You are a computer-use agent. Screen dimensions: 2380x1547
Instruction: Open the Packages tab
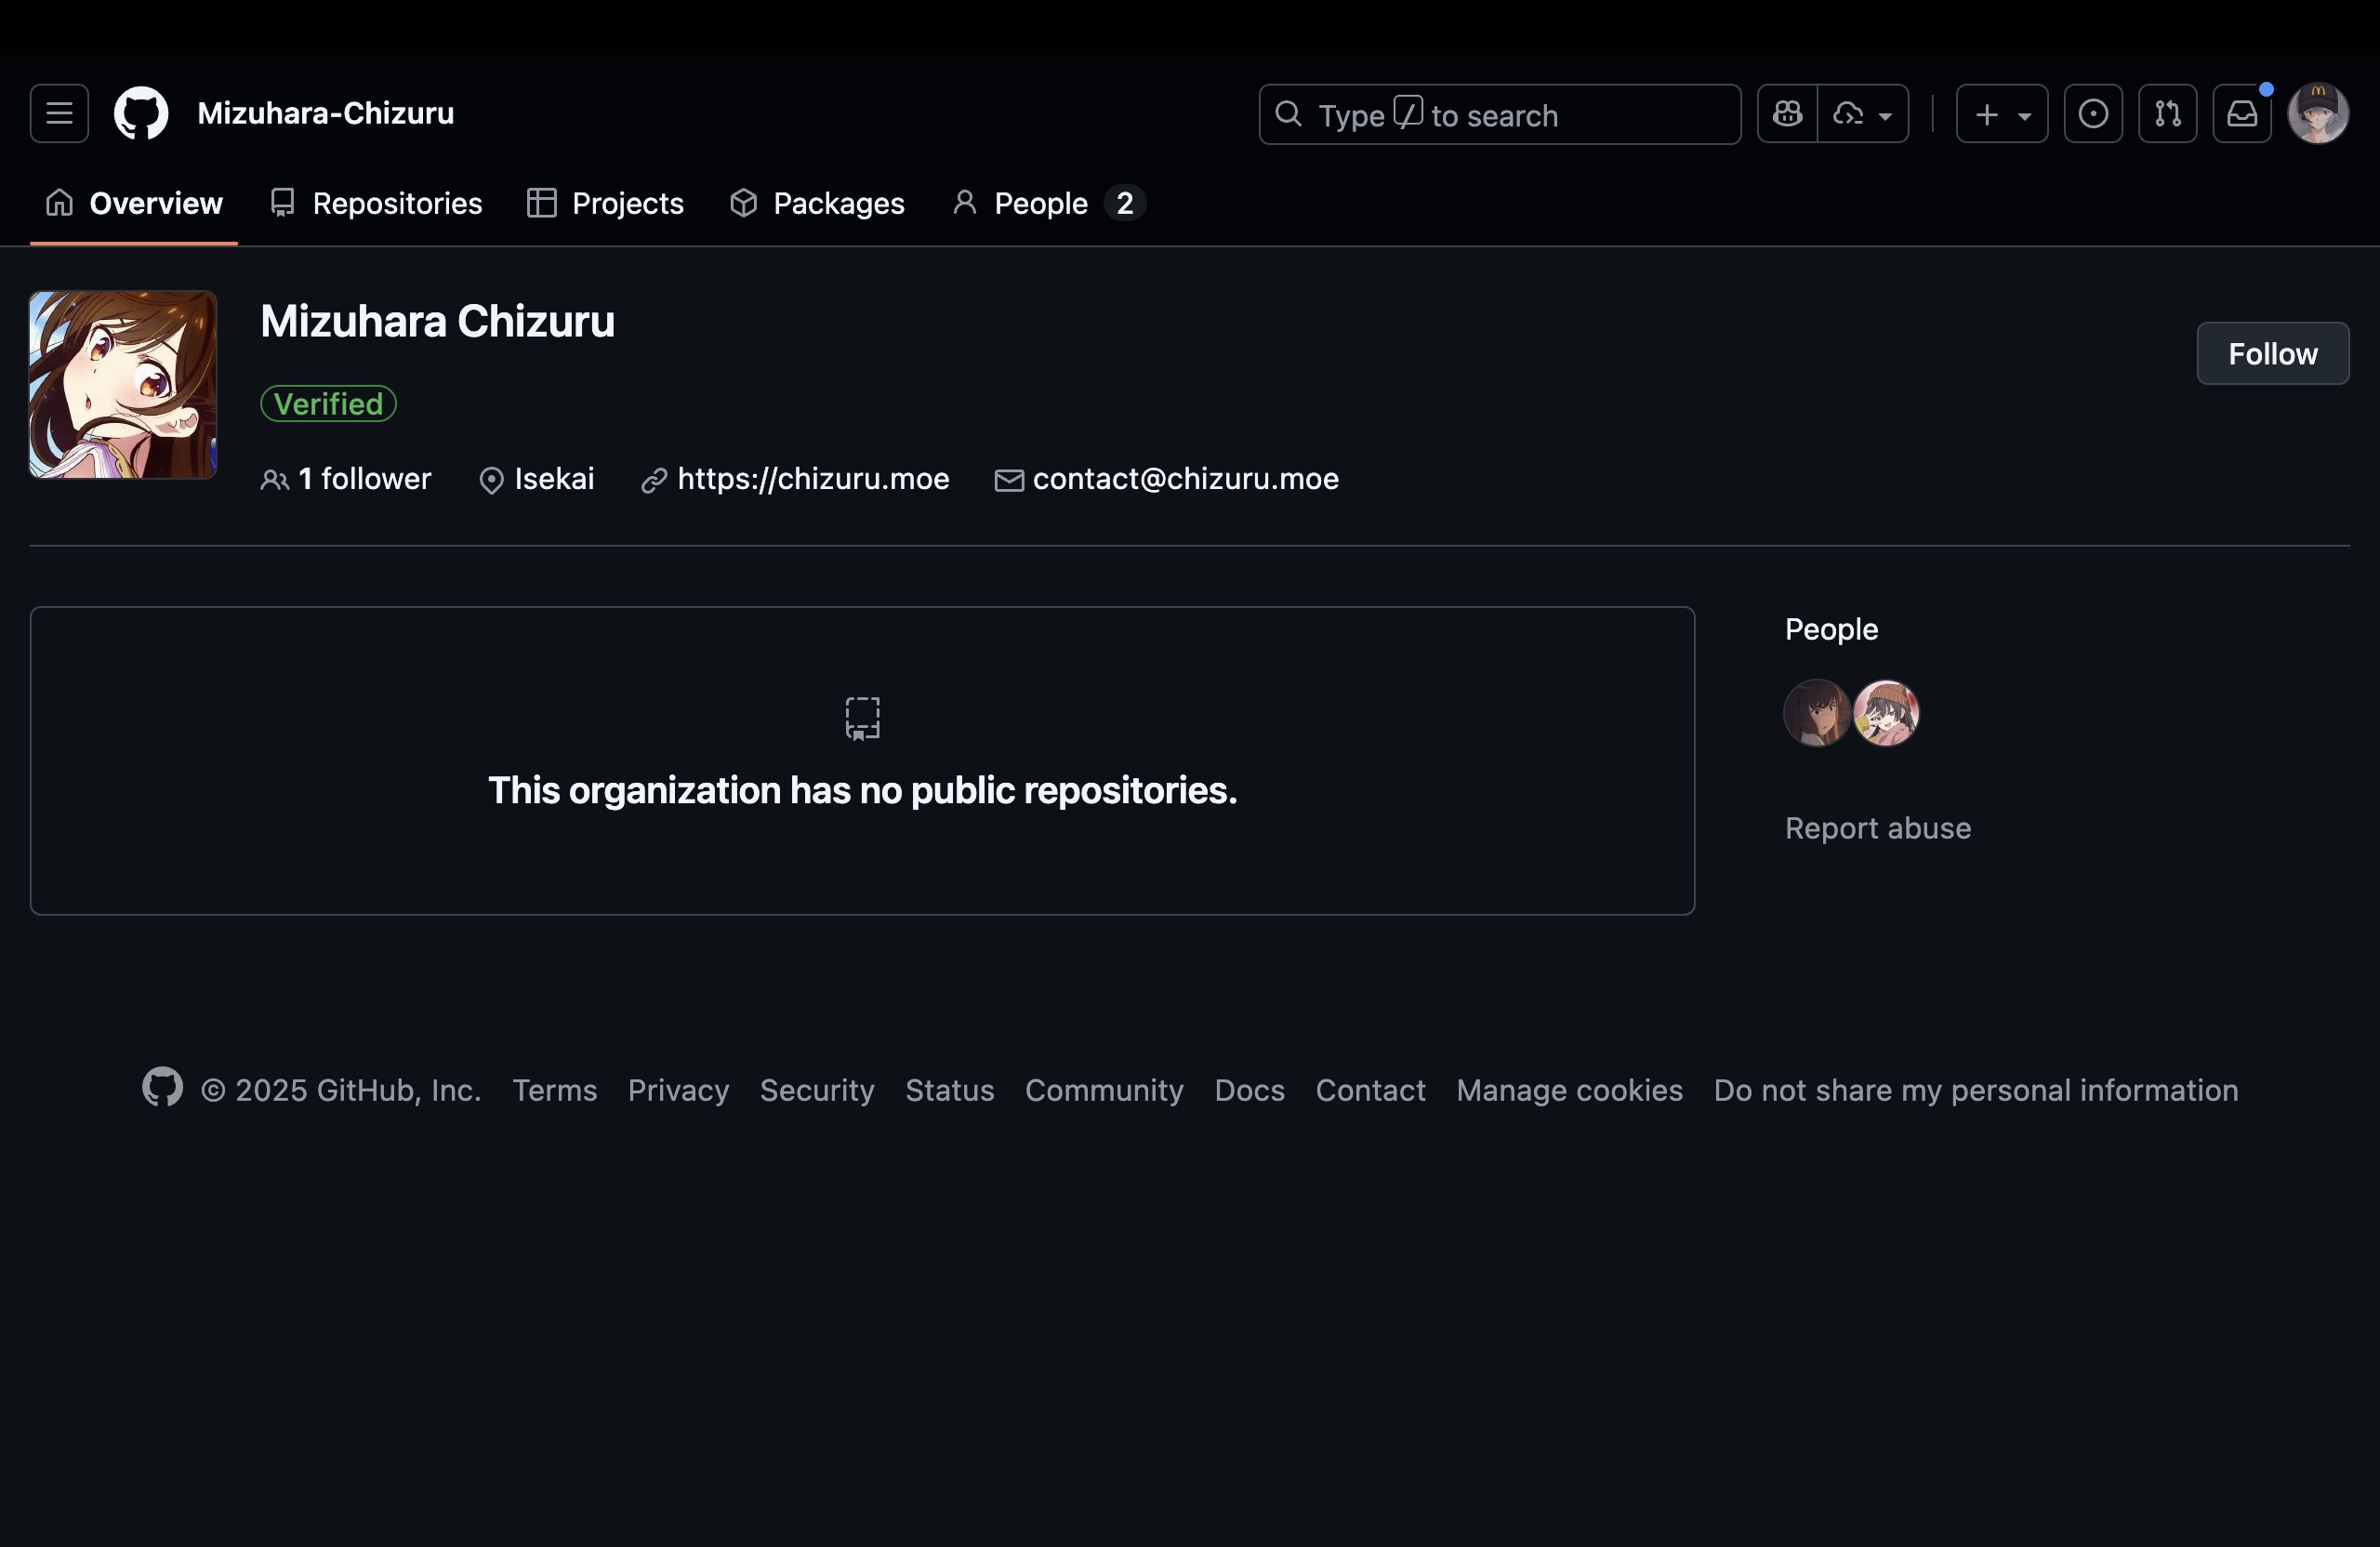(x=817, y=203)
